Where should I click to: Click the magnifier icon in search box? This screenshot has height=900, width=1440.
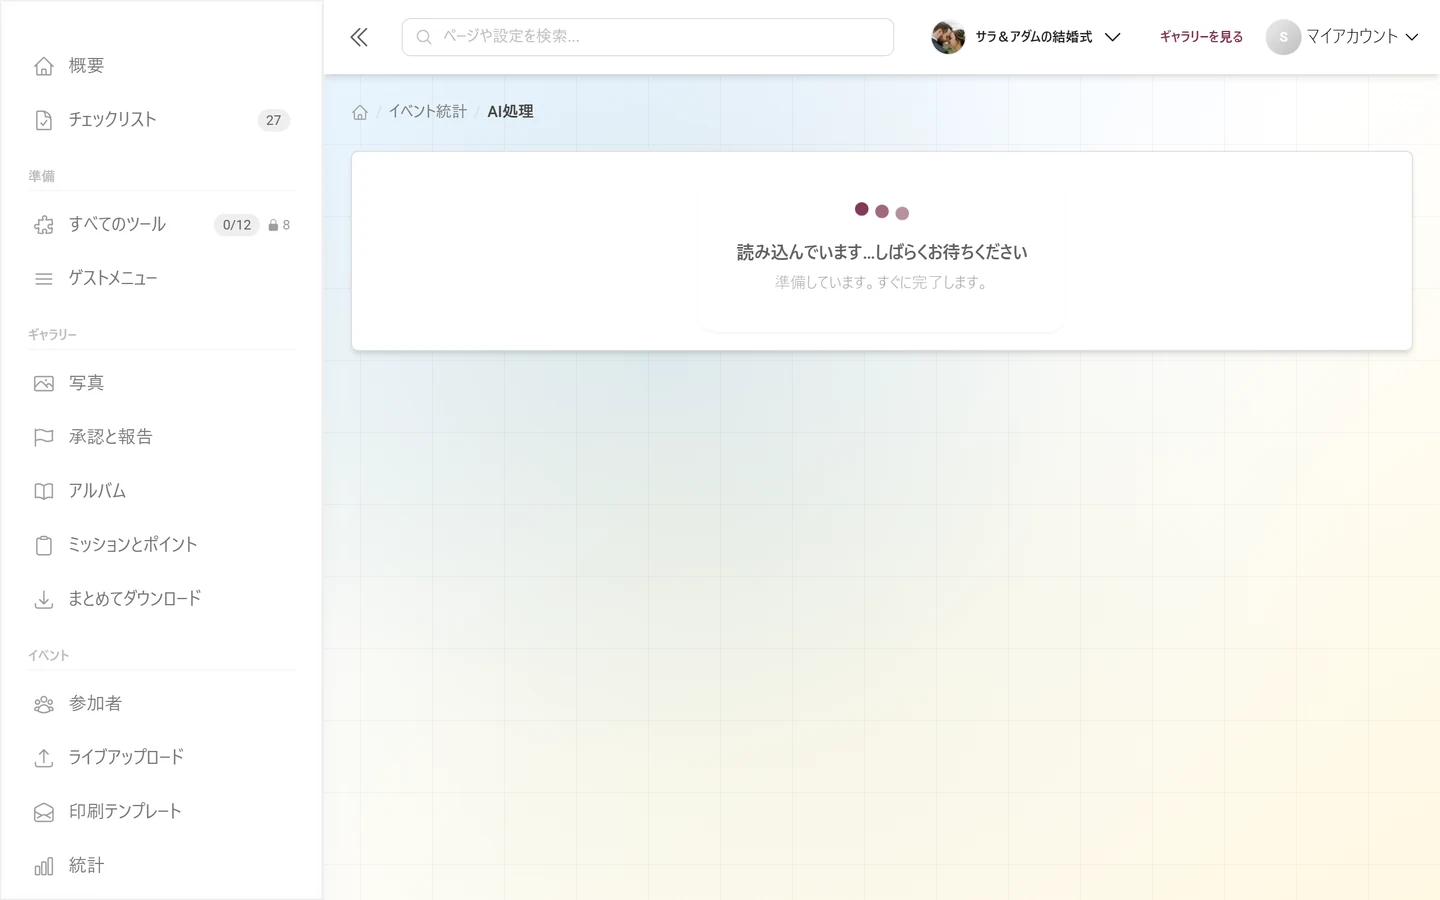[424, 37]
